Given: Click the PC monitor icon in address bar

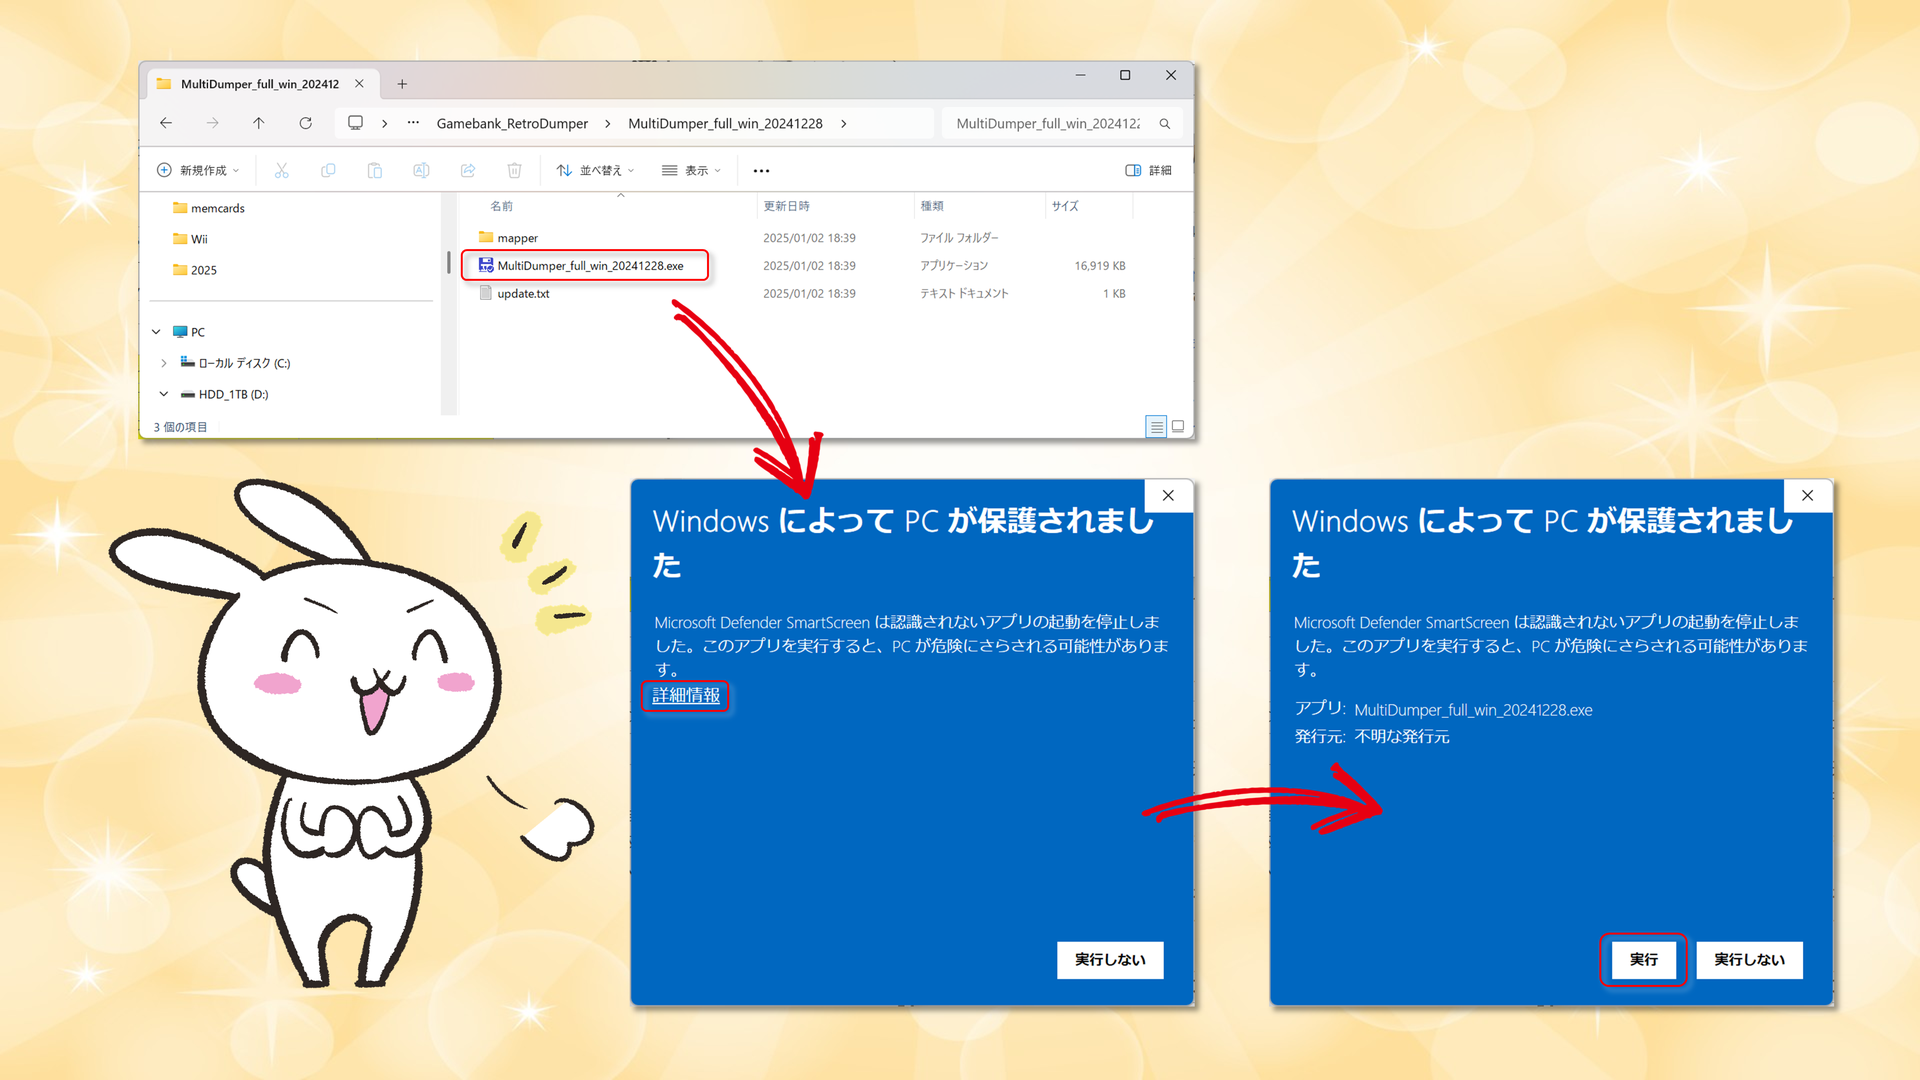Looking at the screenshot, I should click(355, 123).
